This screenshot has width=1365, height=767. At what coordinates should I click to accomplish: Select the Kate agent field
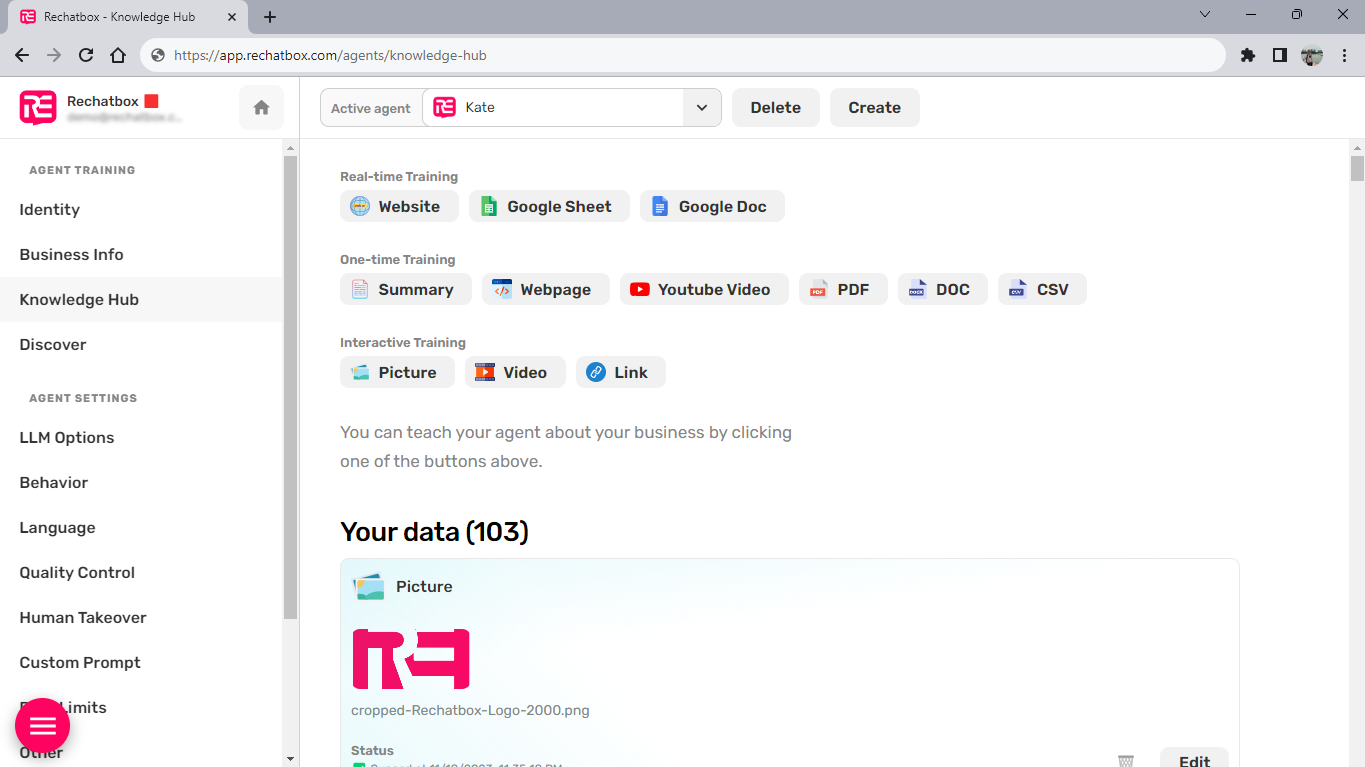click(553, 108)
